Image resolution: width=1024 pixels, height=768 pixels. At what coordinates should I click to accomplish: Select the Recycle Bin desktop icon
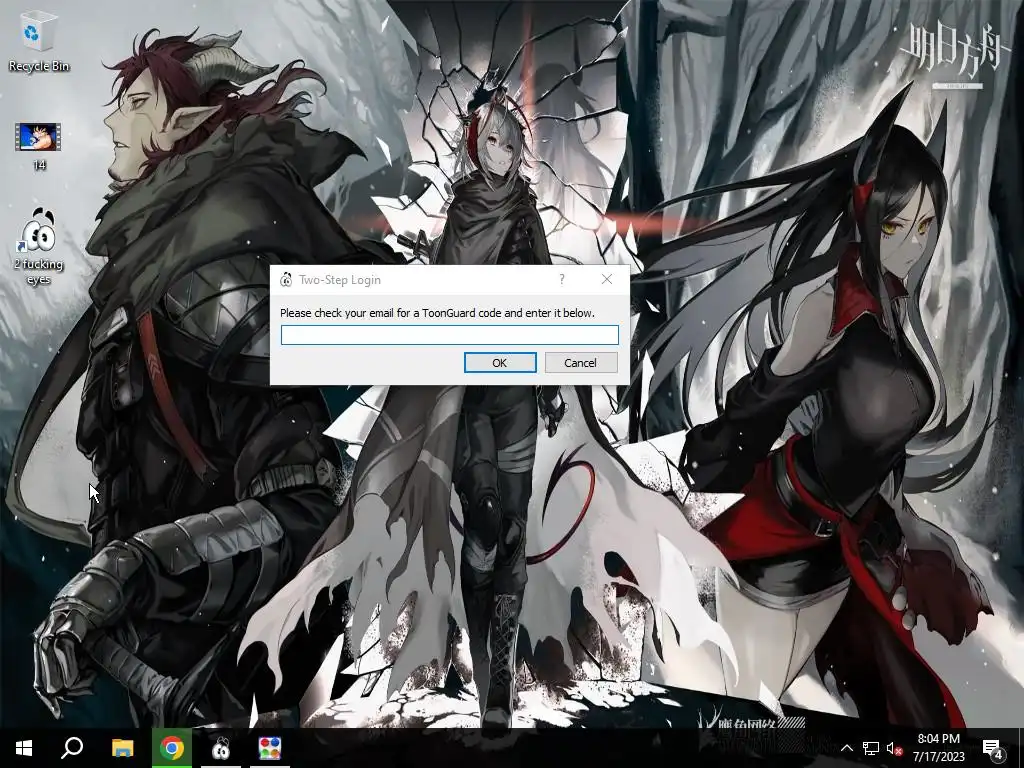[x=39, y=43]
